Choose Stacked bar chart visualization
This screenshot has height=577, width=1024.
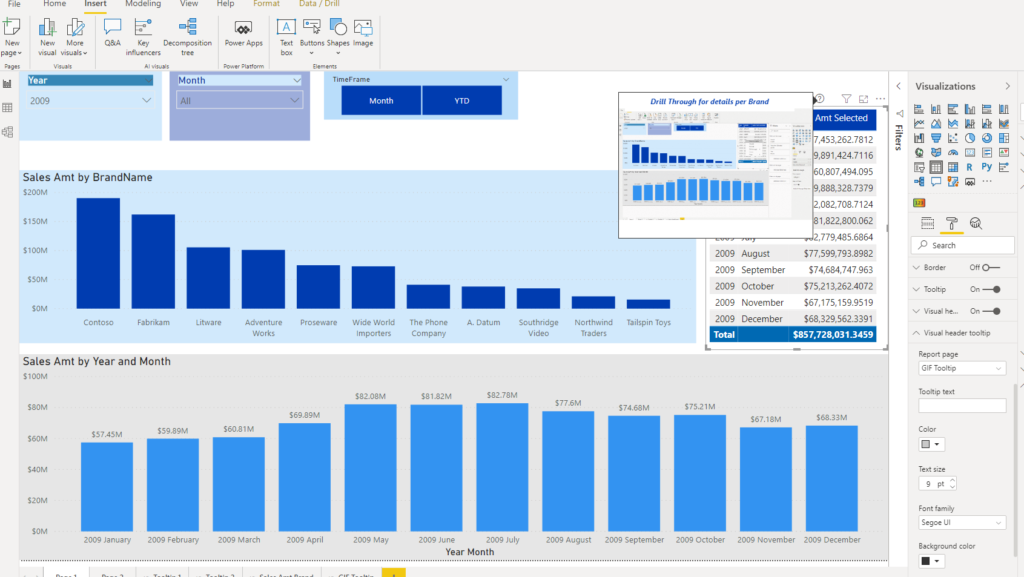[x=919, y=109]
